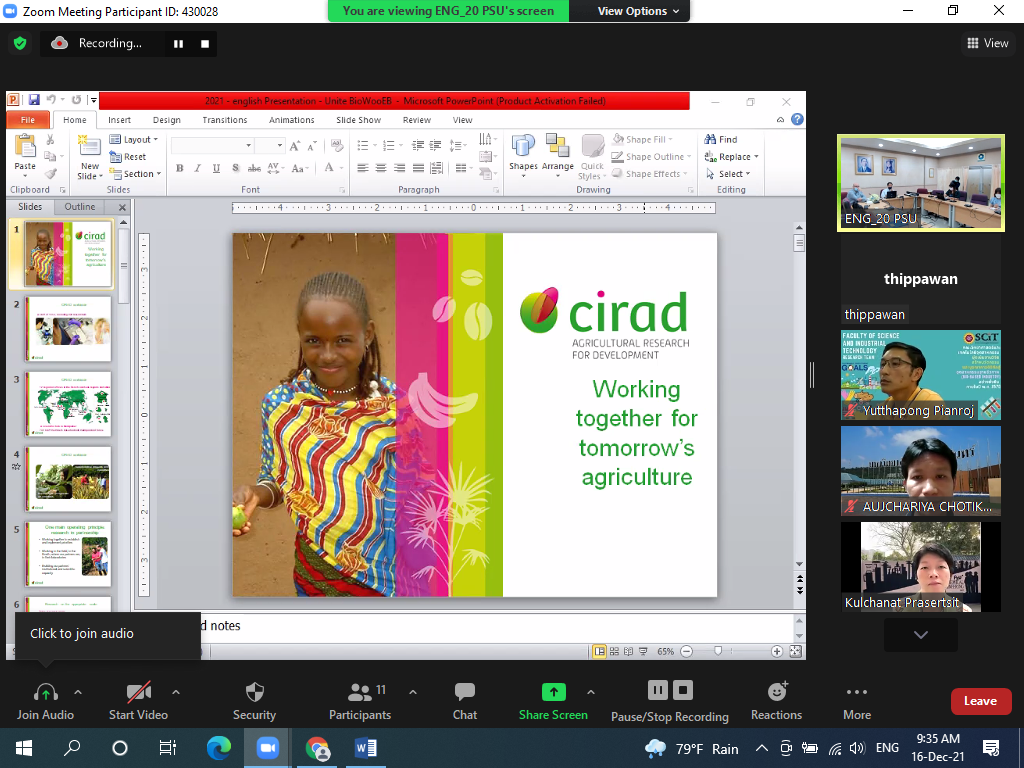This screenshot has width=1024, height=768.
Task: Switch to the Animations ribbon tab
Action: coord(291,120)
